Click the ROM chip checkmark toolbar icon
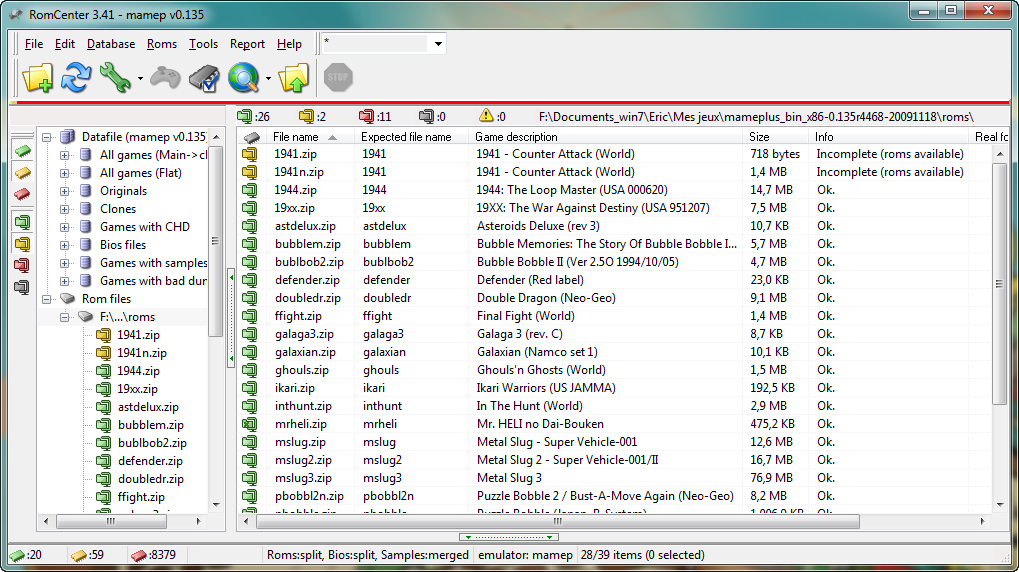The width and height of the screenshot is (1019, 572). [204, 77]
